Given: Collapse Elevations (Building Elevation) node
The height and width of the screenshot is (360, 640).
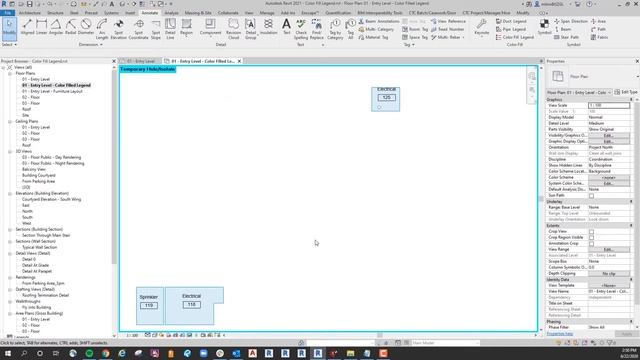Looking at the screenshot, I should (10, 193).
